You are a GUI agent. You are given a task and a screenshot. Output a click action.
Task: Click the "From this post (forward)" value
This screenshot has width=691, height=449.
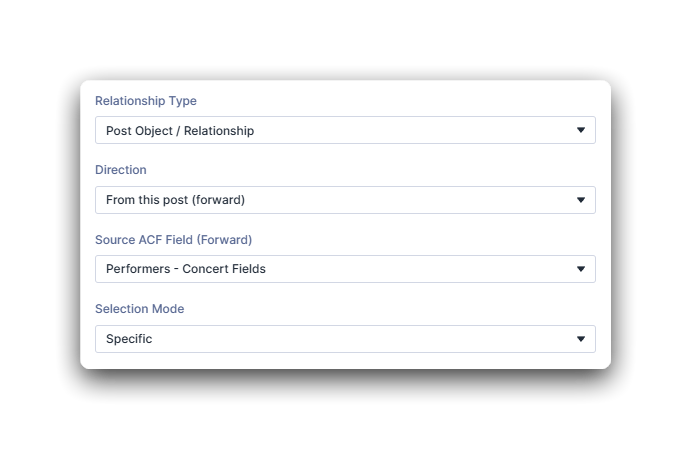pyautogui.click(x=175, y=200)
